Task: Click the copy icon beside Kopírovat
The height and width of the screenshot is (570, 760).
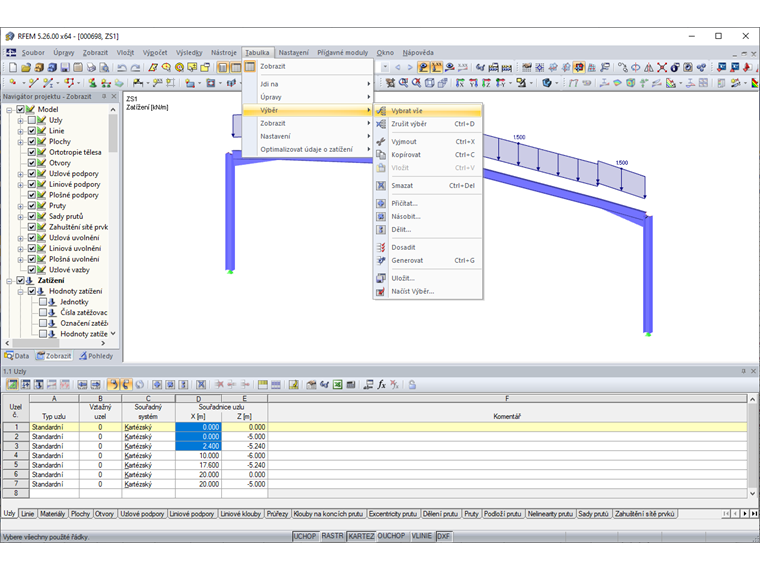Action: click(381, 155)
